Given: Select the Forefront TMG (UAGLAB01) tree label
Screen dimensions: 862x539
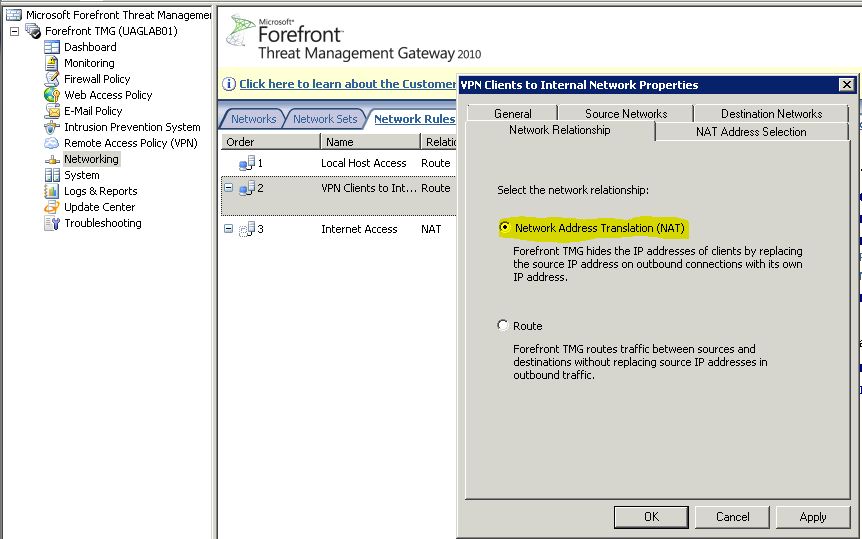Looking at the screenshot, I should coord(111,31).
